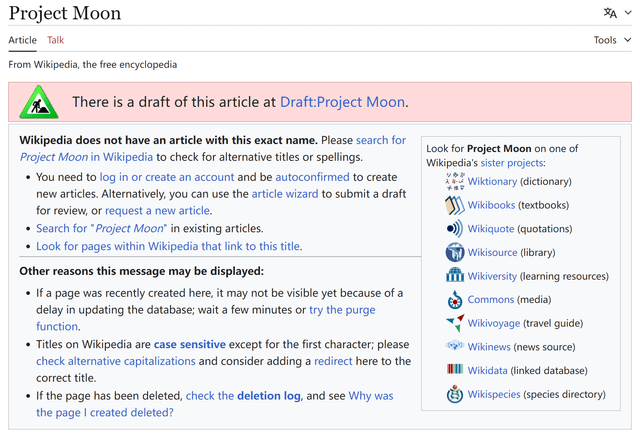This screenshot has height=440, width=640.
Task: Click the Wikiversity logo icon
Action: [455, 276]
